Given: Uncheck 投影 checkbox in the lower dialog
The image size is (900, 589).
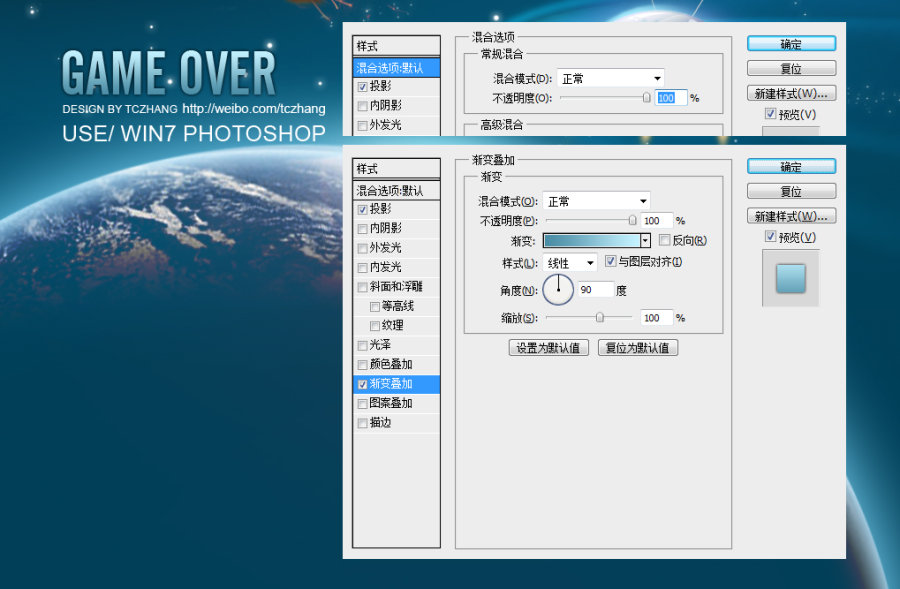Looking at the screenshot, I should point(362,210).
